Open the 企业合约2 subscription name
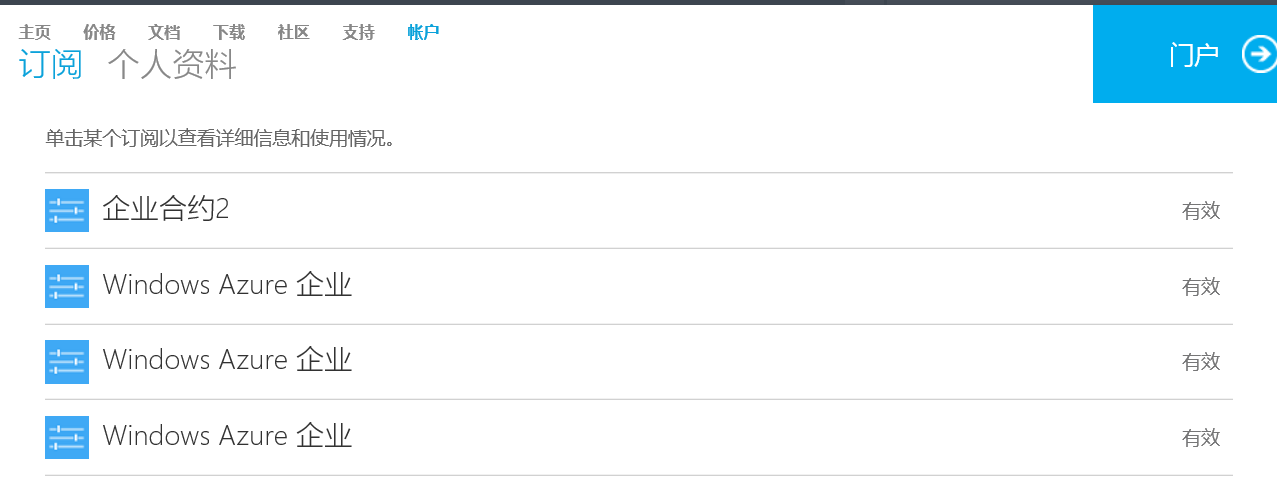This screenshot has height=480, width=1277. (166, 210)
